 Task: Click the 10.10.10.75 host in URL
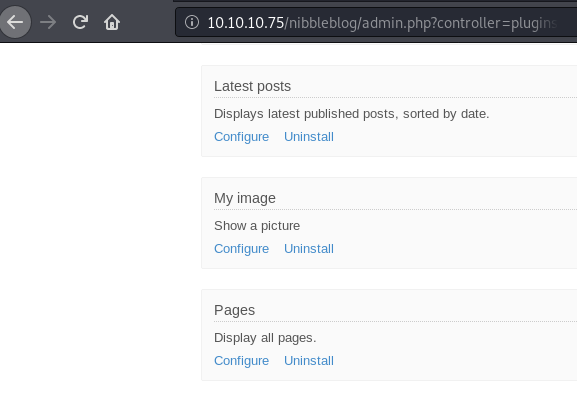[x=245, y=23]
